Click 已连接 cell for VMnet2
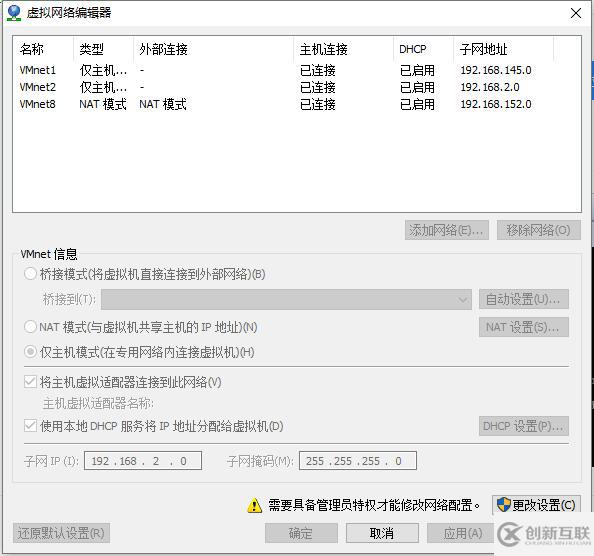 [317, 87]
